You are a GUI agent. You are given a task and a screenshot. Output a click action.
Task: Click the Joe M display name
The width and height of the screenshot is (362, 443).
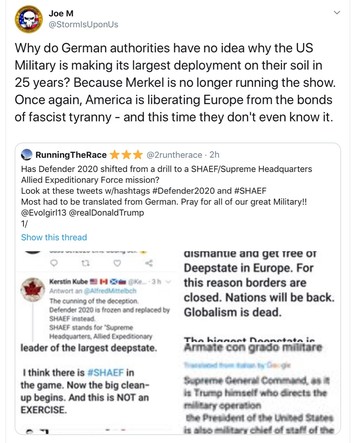[x=61, y=13]
